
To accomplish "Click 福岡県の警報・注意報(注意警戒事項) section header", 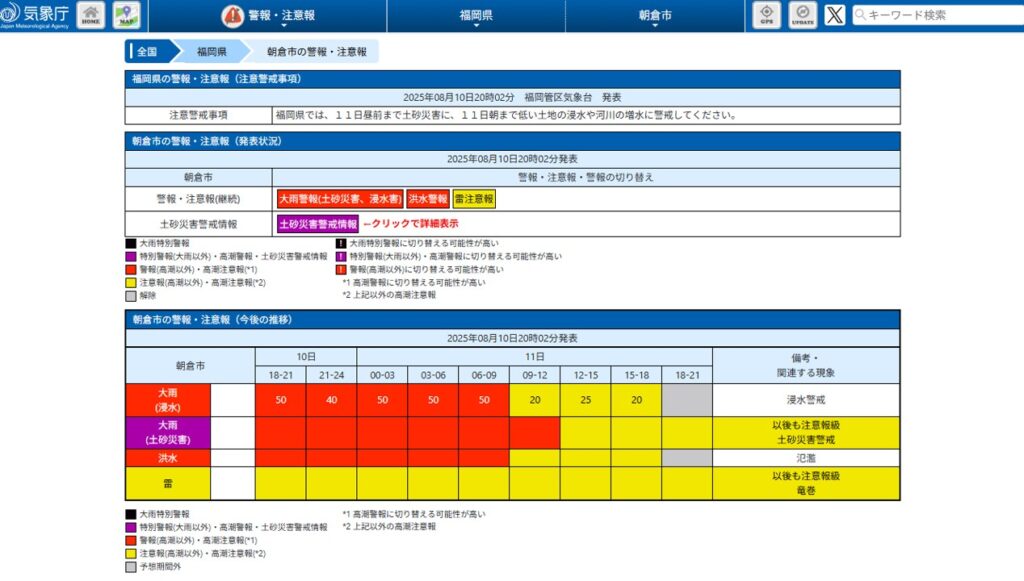I will tap(513, 79).
